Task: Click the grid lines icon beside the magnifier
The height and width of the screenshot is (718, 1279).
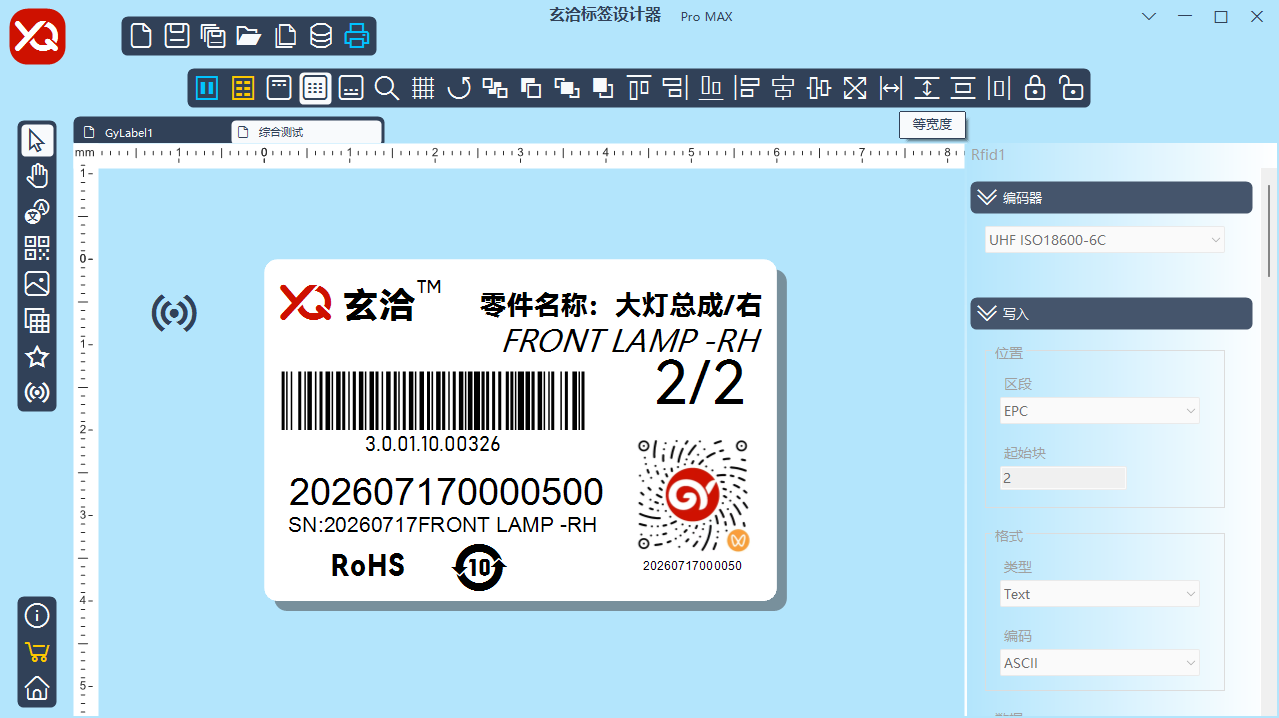Action: pyautogui.click(x=423, y=88)
